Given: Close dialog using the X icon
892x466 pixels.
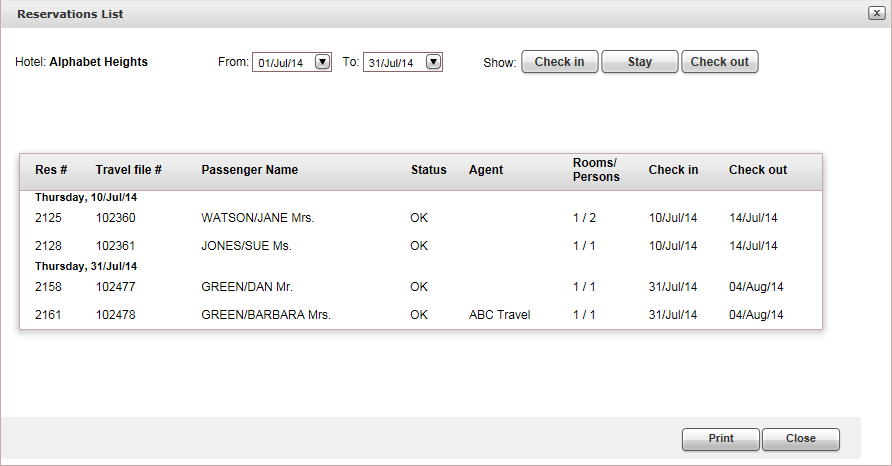Looking at the screenshot, I should (x=875, y=14).
